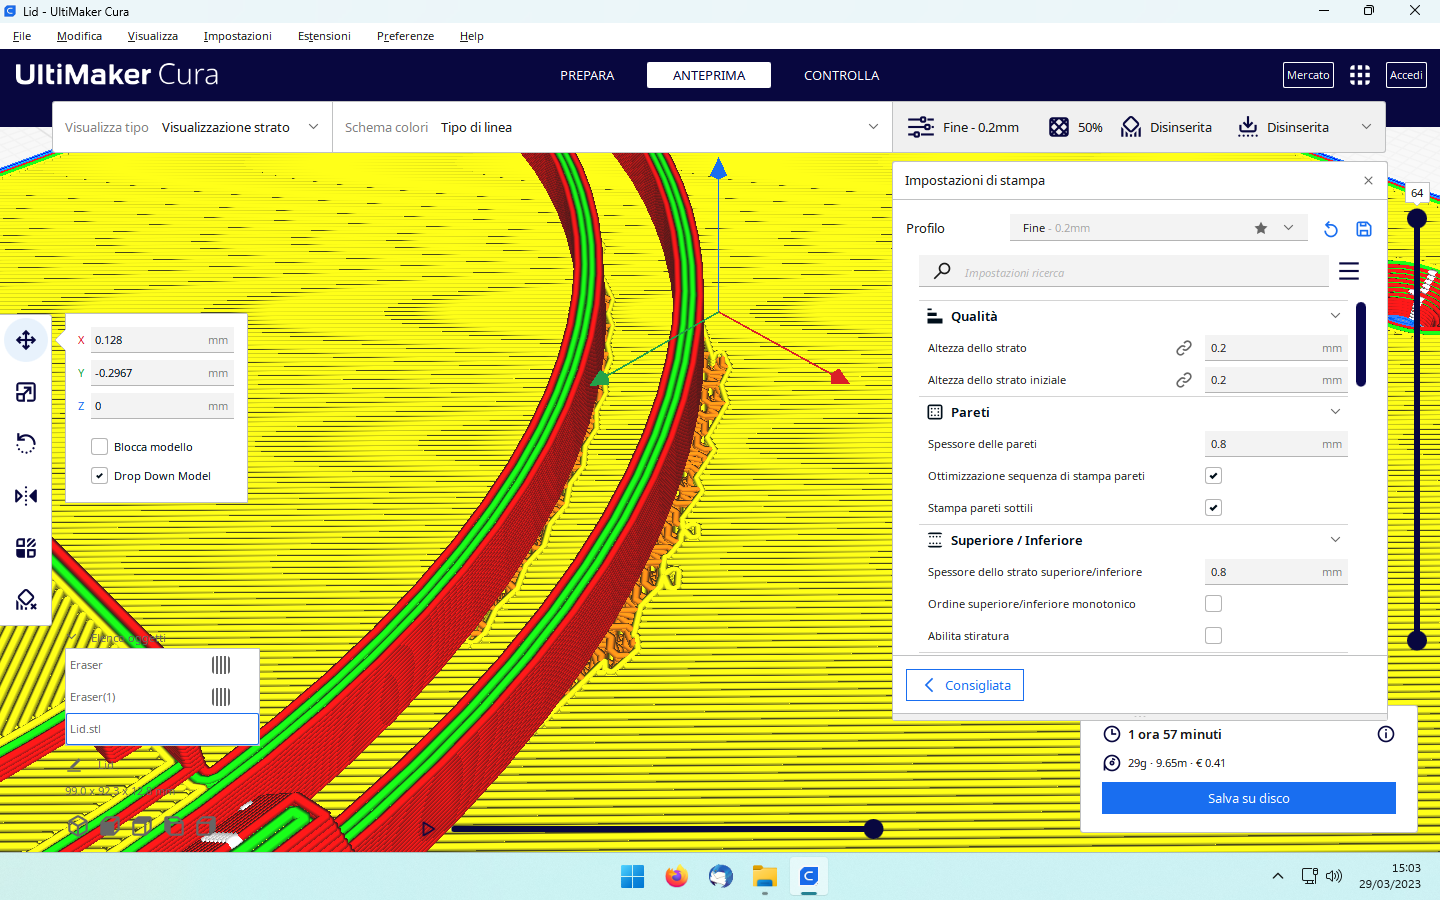Switch to the 3D camera view preset
This screenshot has height=900, width=1440.
click(78, 826)
